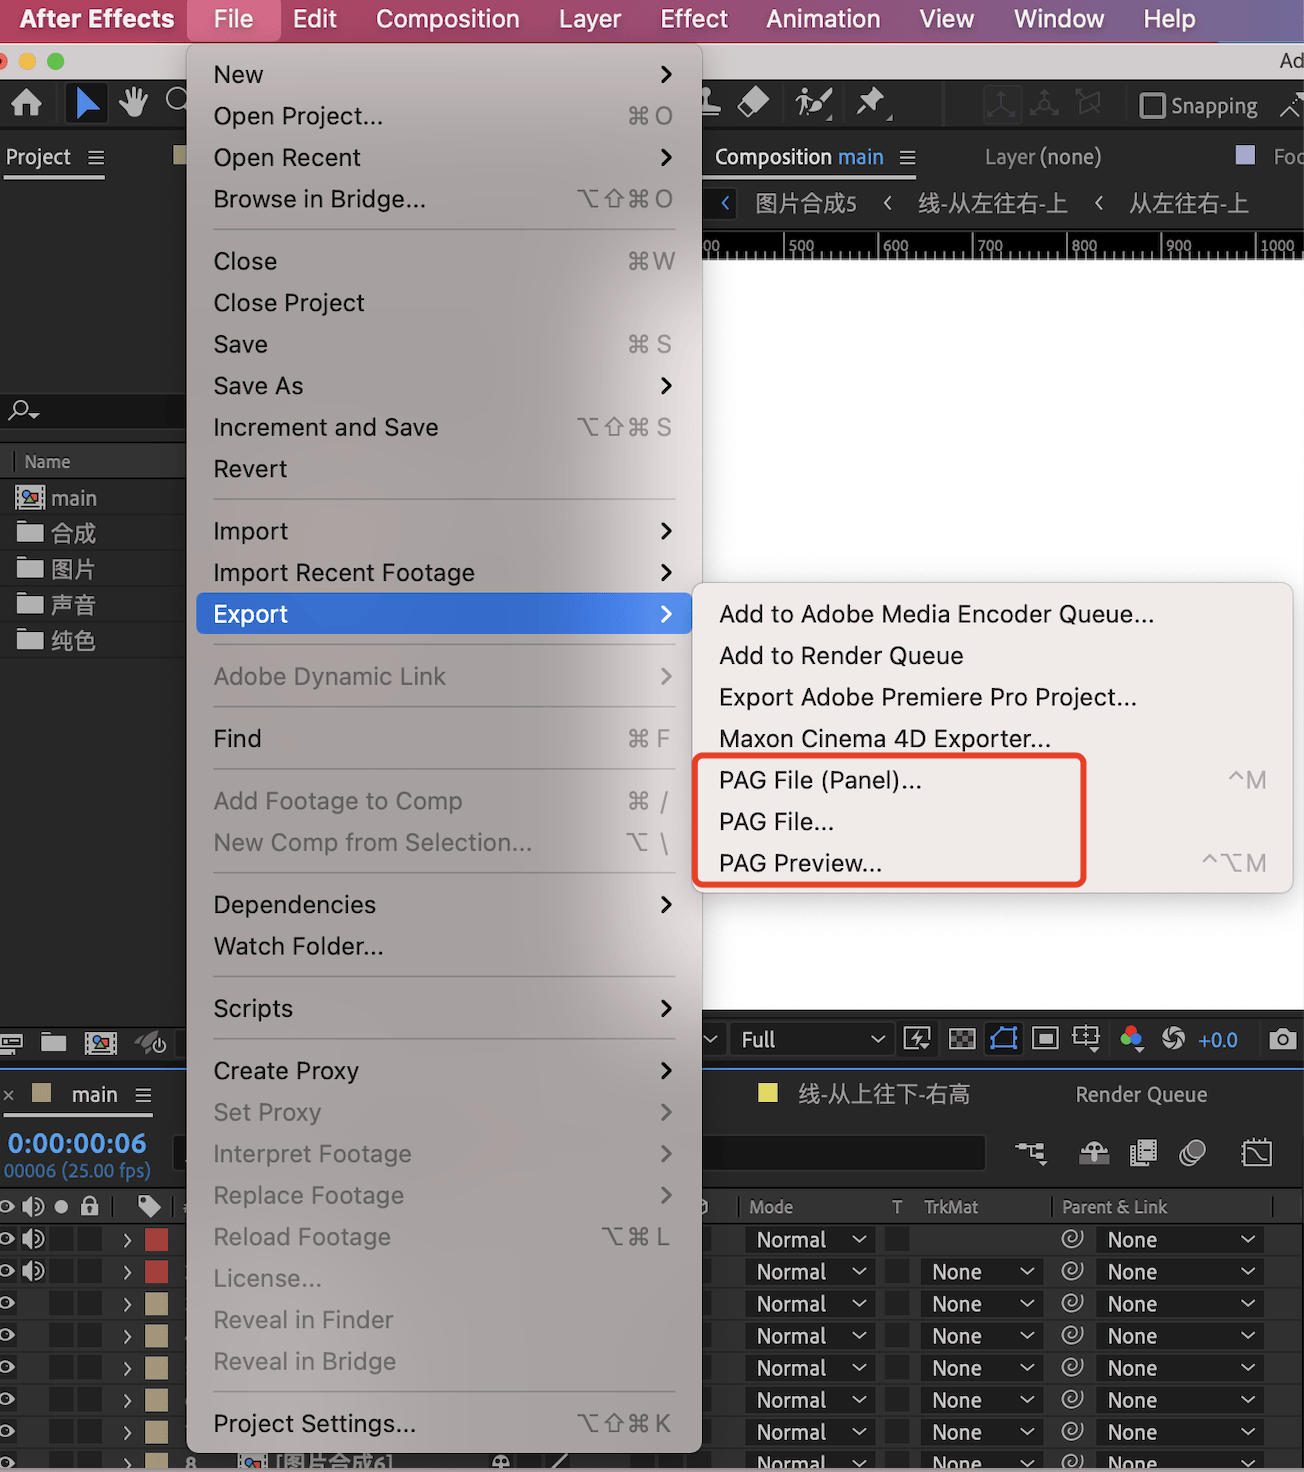This screenshot has width=1304, height=1472.
Task: Click the New Folder icon in Project panel
Action: (x=54, y=1043)
